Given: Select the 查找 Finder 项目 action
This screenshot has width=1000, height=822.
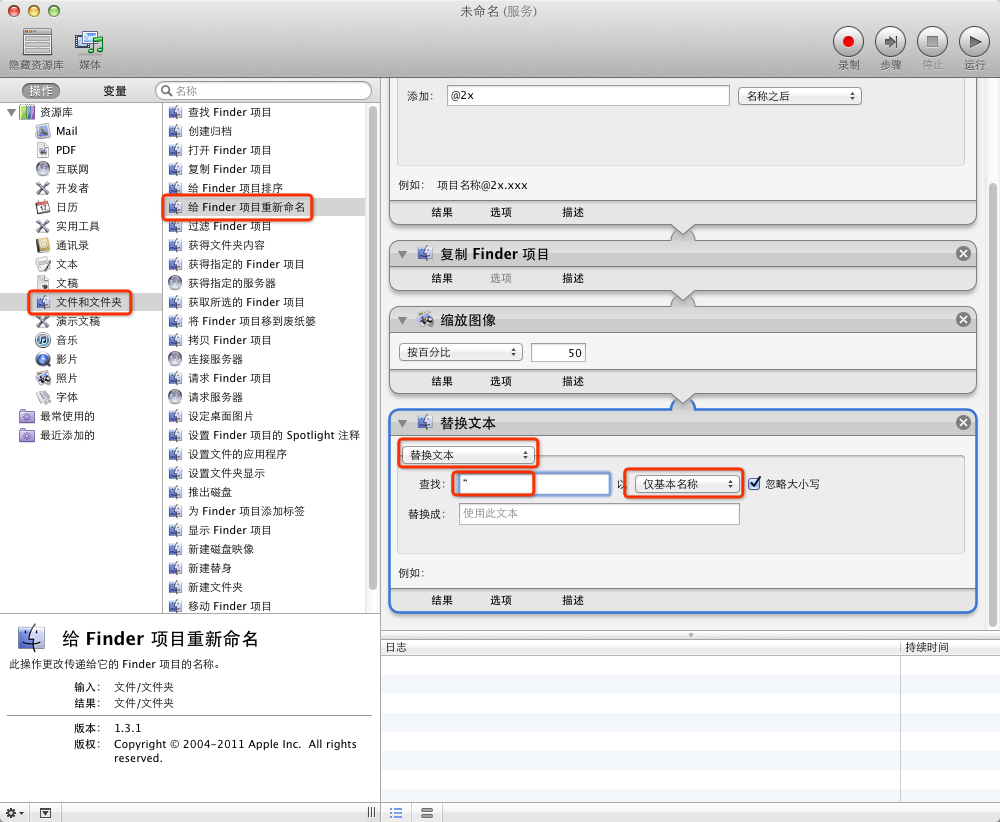Looking at the screenshot, I should coord(229,112).
